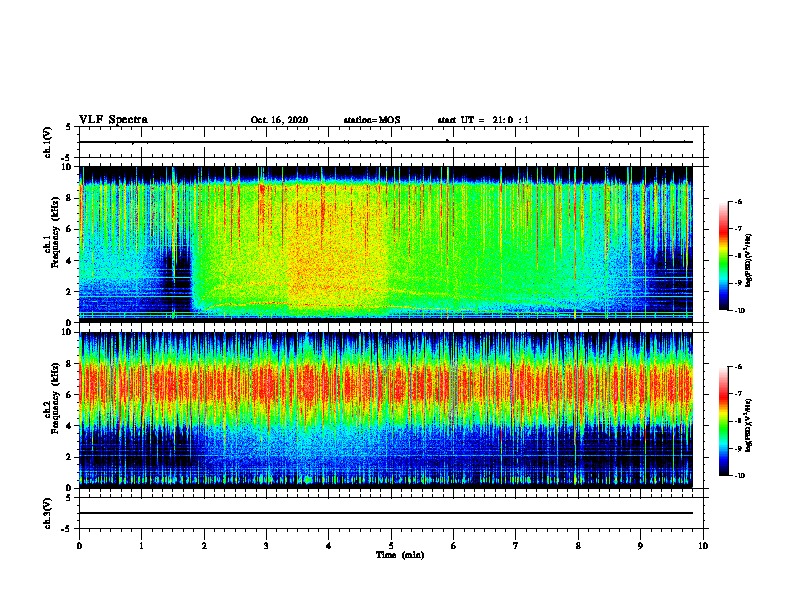Click the time axis tick label '7'
Image resolution: width=792 pixels, height=612 pixels.
[x=516, y=546]
